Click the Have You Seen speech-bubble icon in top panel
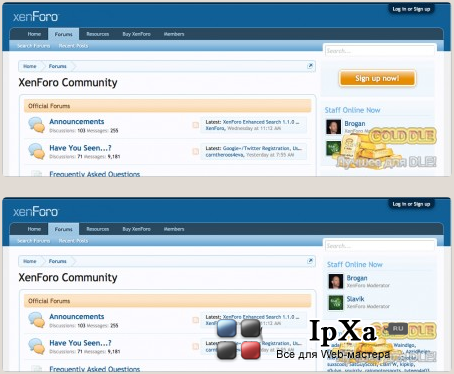 (x=36, y=151)
